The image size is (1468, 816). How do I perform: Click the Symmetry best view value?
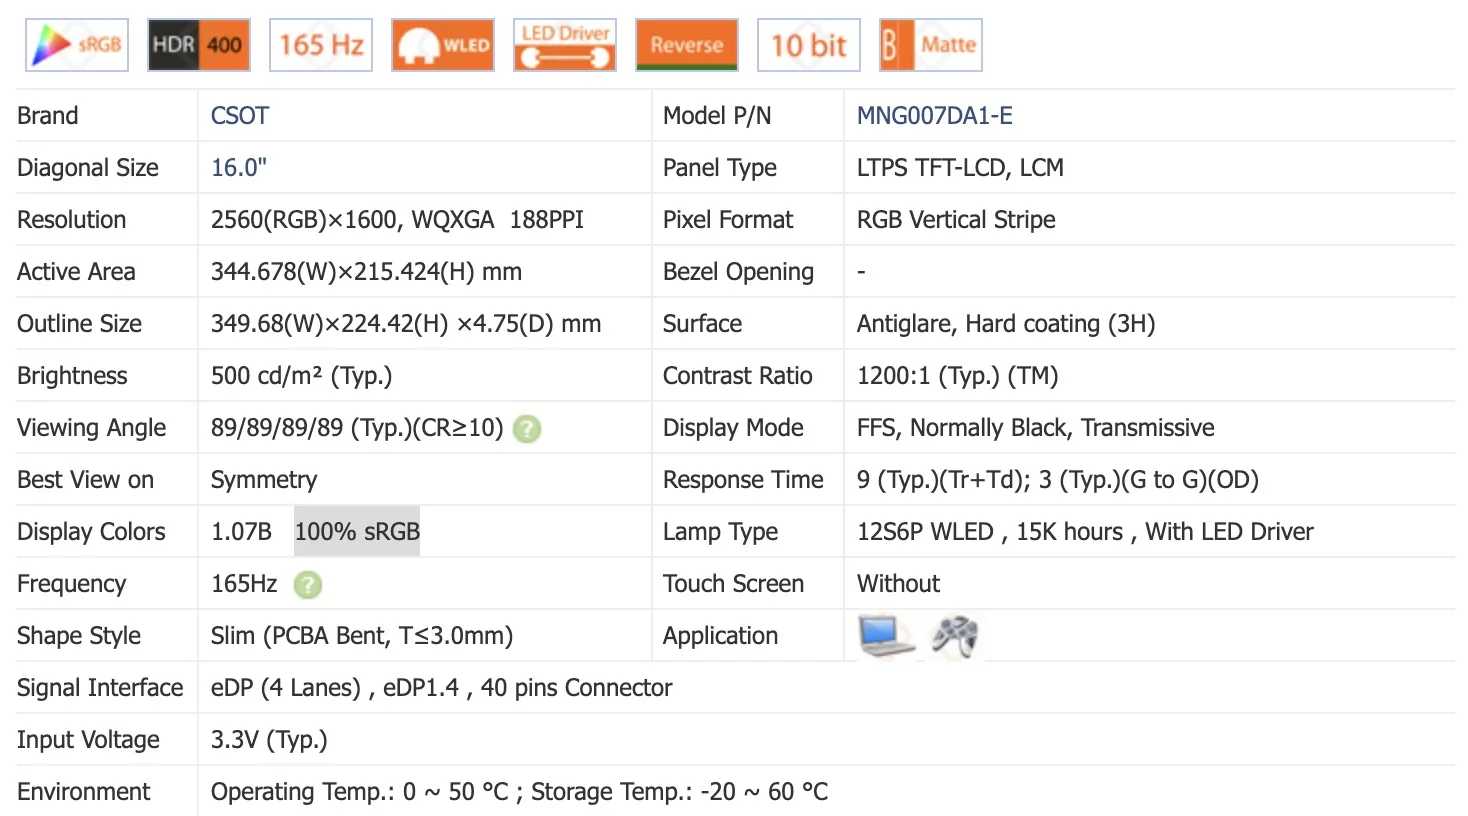264,480
